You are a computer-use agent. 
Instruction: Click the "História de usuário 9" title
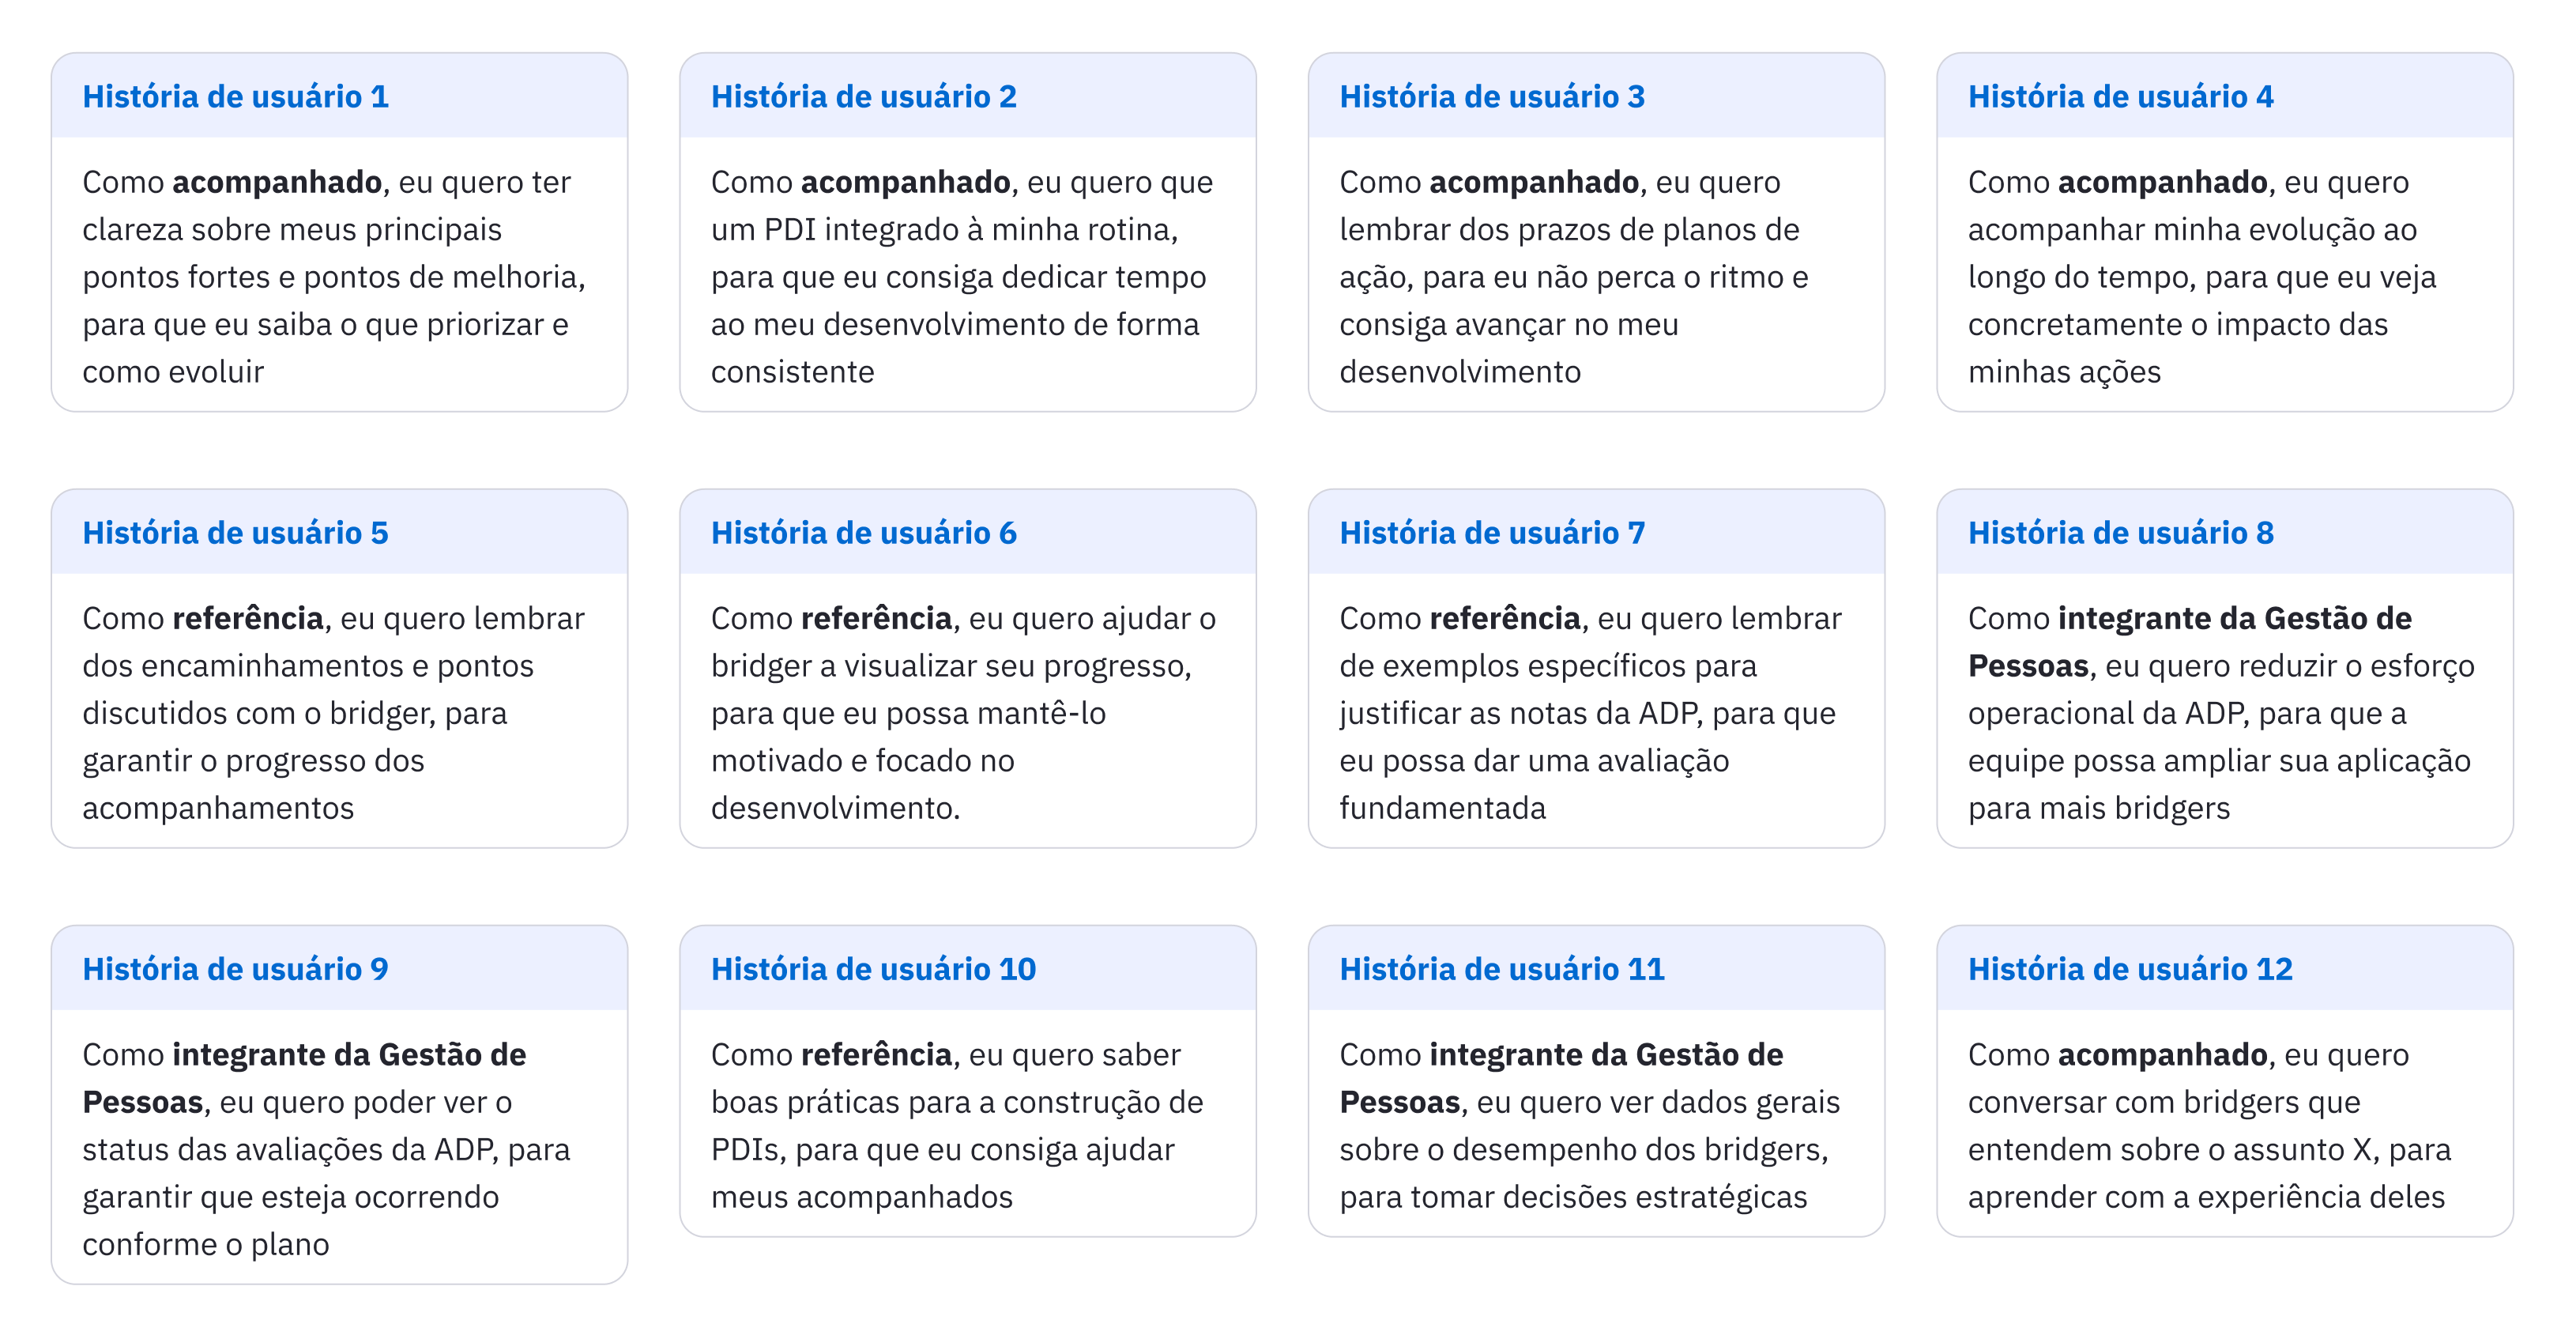coord(235,969)
